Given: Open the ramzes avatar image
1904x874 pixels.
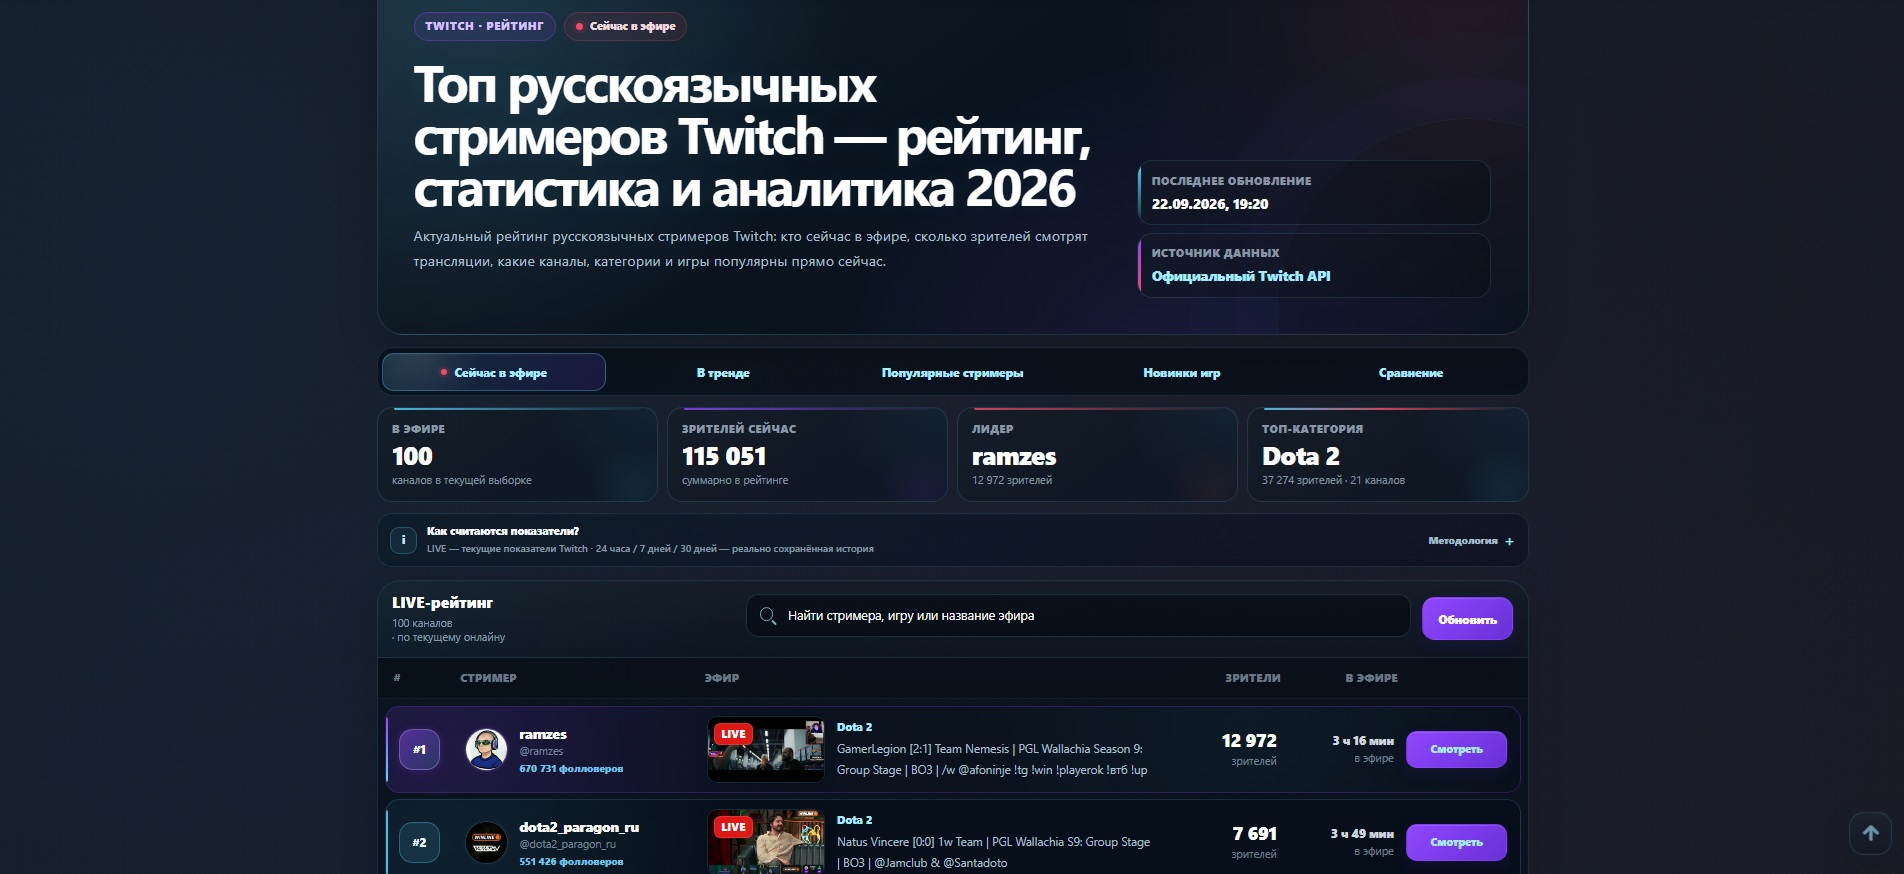Looking at the screenshot, I should pos(486,750).
